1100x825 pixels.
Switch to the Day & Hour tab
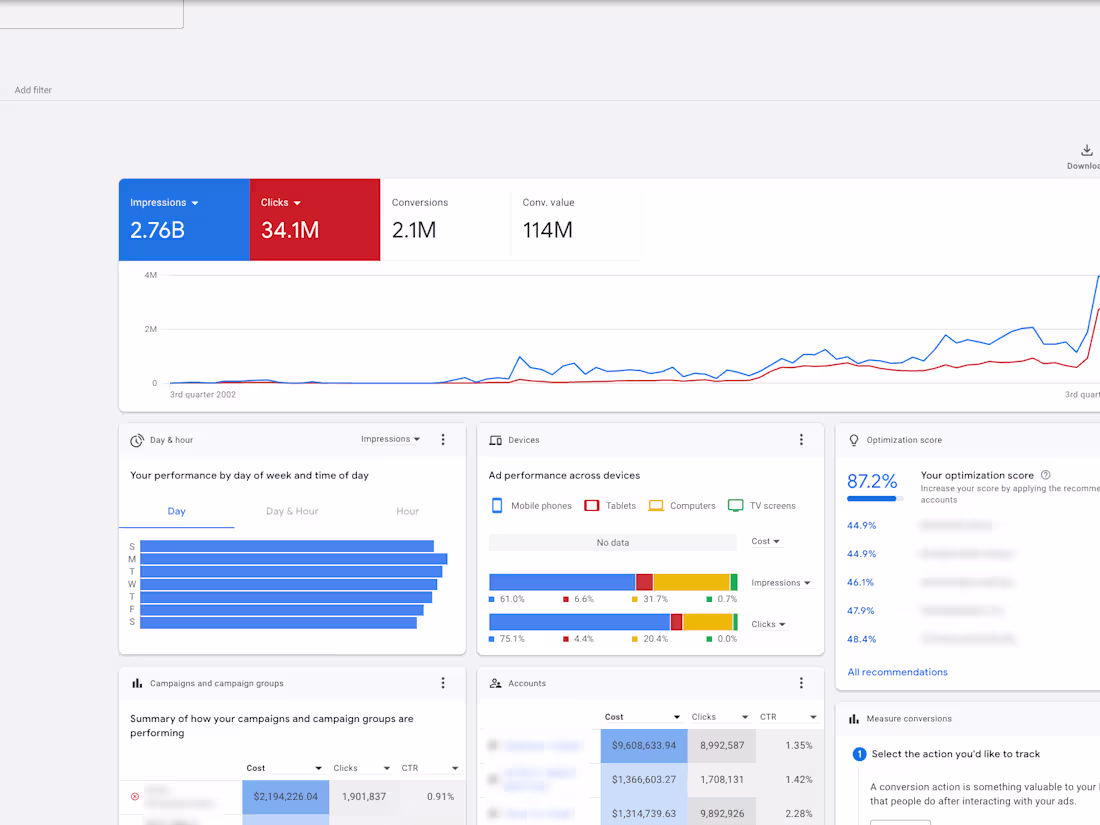click(x=291, y=511)
